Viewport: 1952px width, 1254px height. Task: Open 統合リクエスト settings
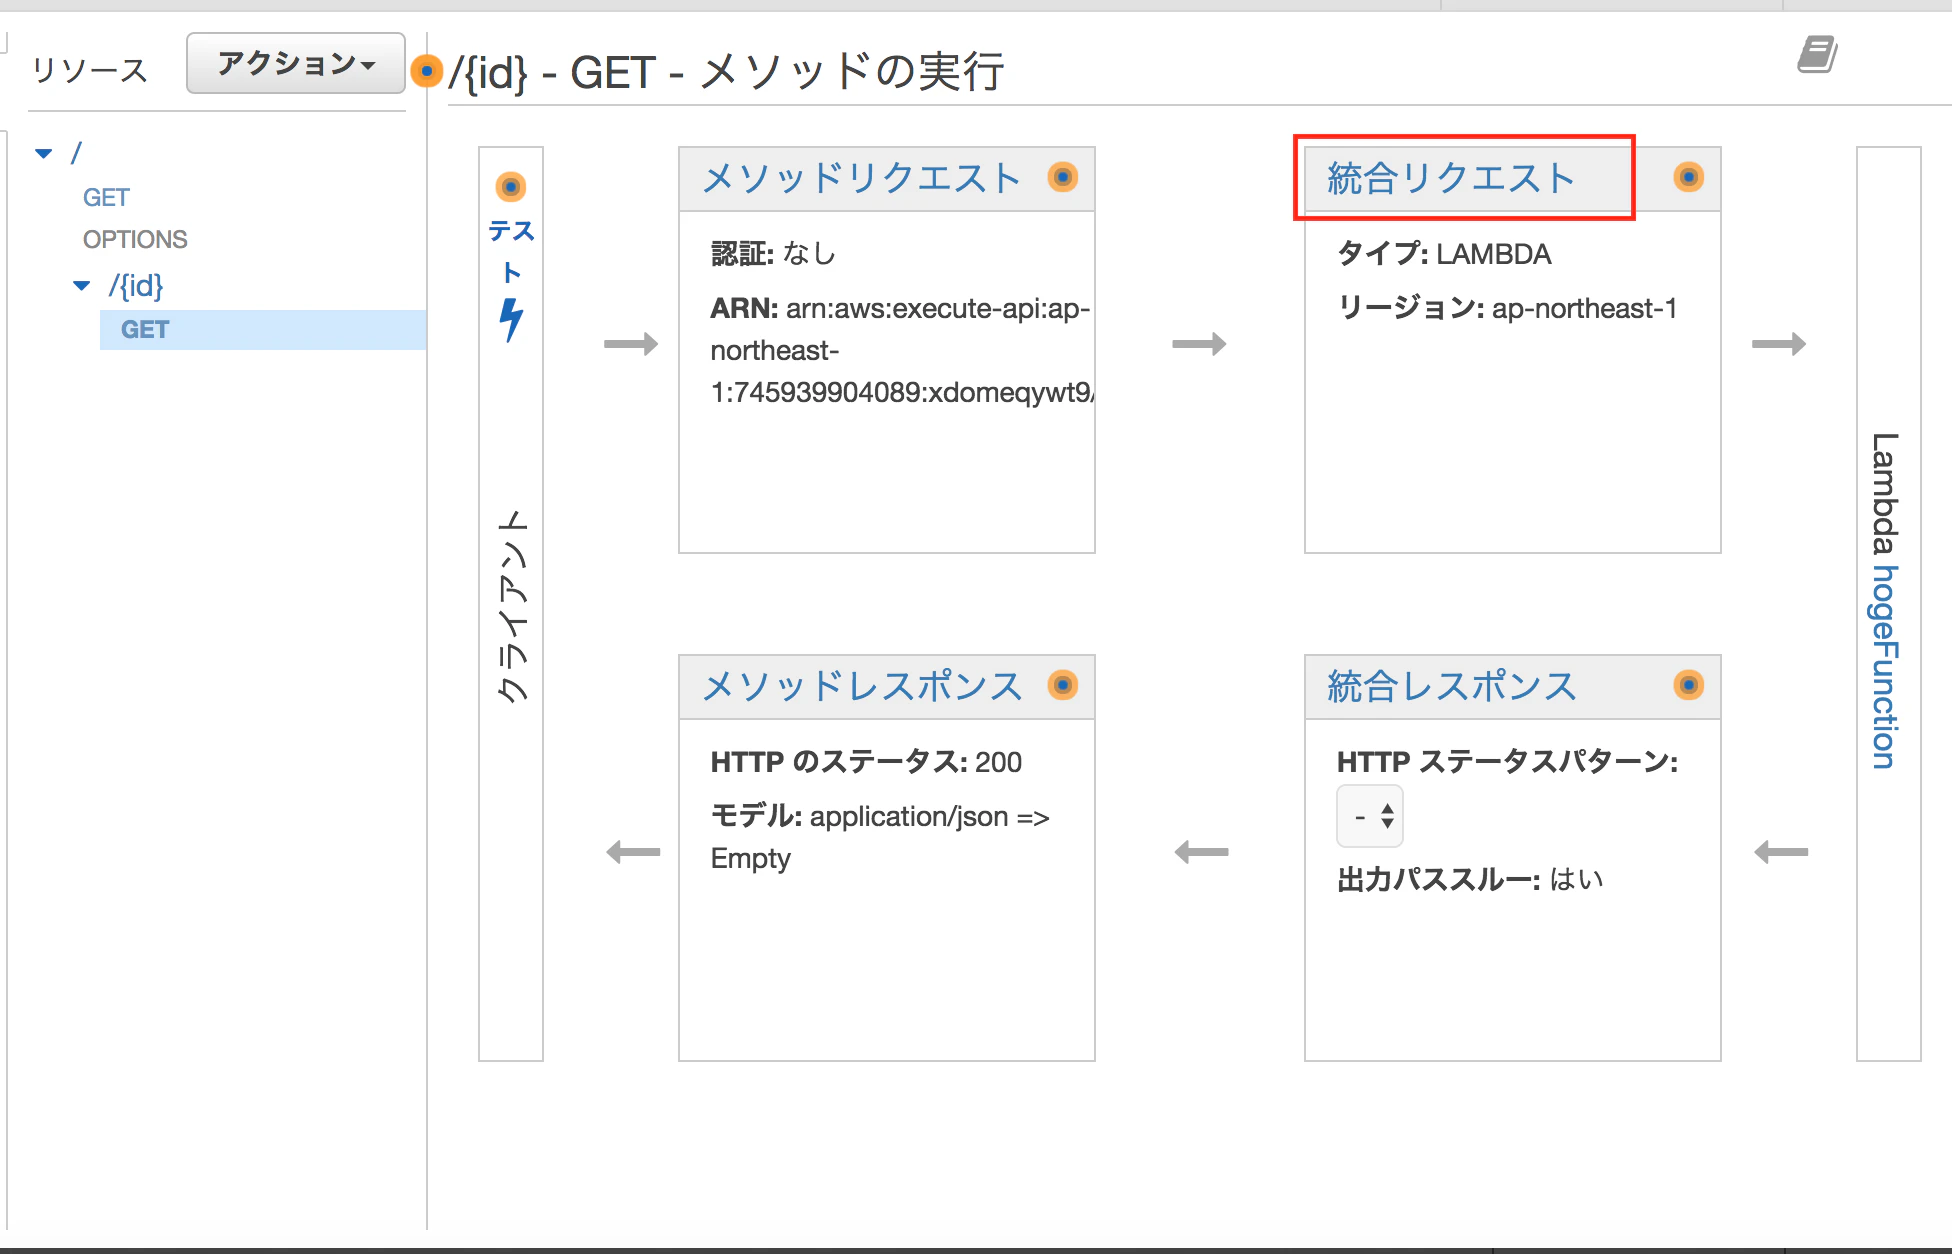pos(1452,178)
